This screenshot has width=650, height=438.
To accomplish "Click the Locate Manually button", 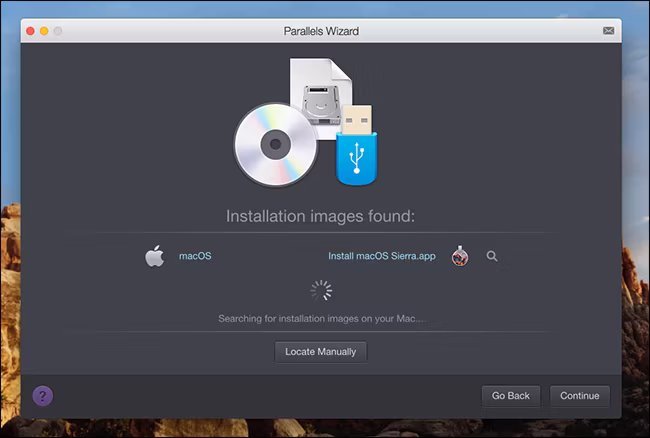I will coord(320,352).
